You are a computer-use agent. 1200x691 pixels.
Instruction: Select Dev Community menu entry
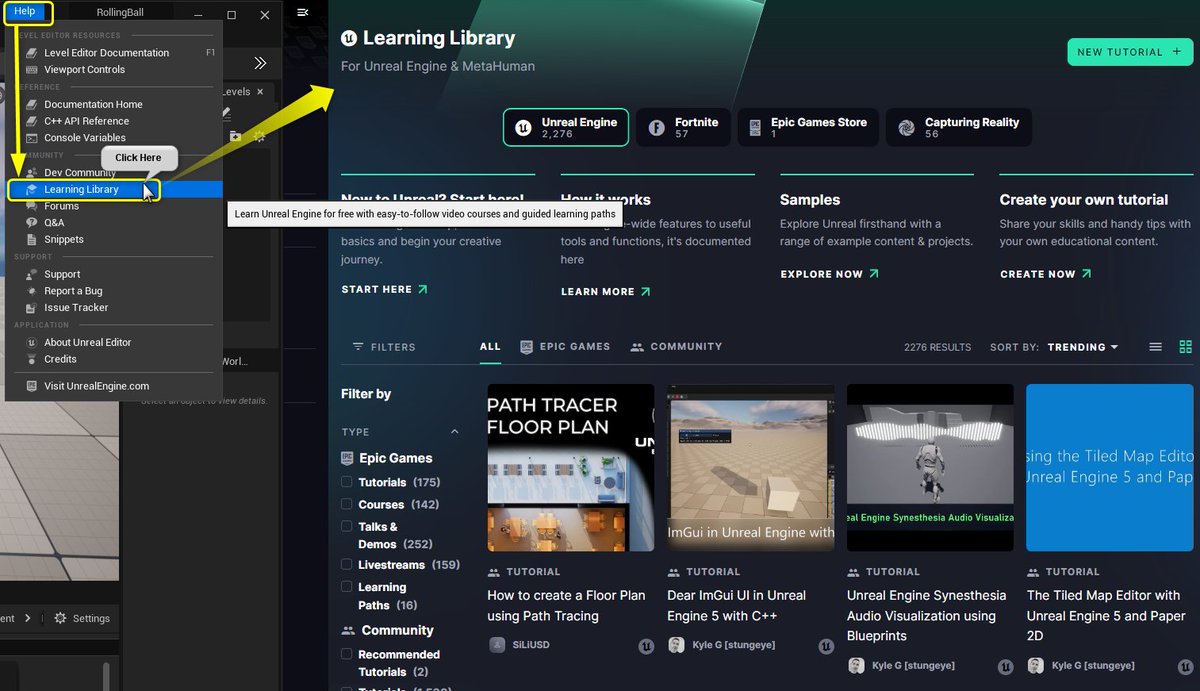(115, 172)
